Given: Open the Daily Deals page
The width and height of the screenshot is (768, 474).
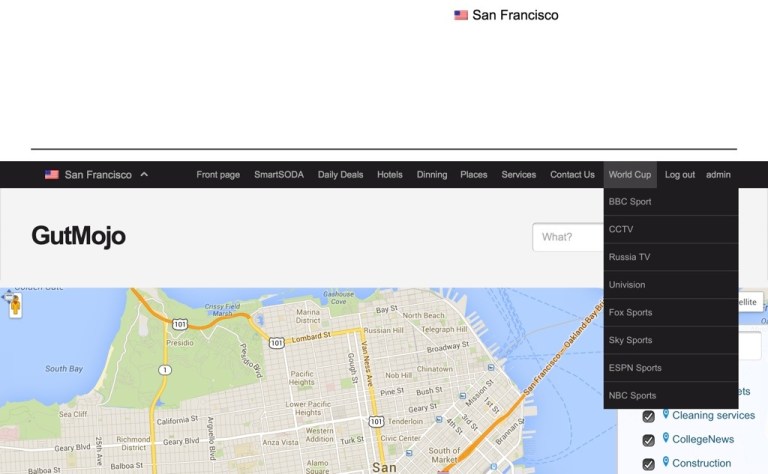Looking at the screenshot, I should click(x=340, y=175).
